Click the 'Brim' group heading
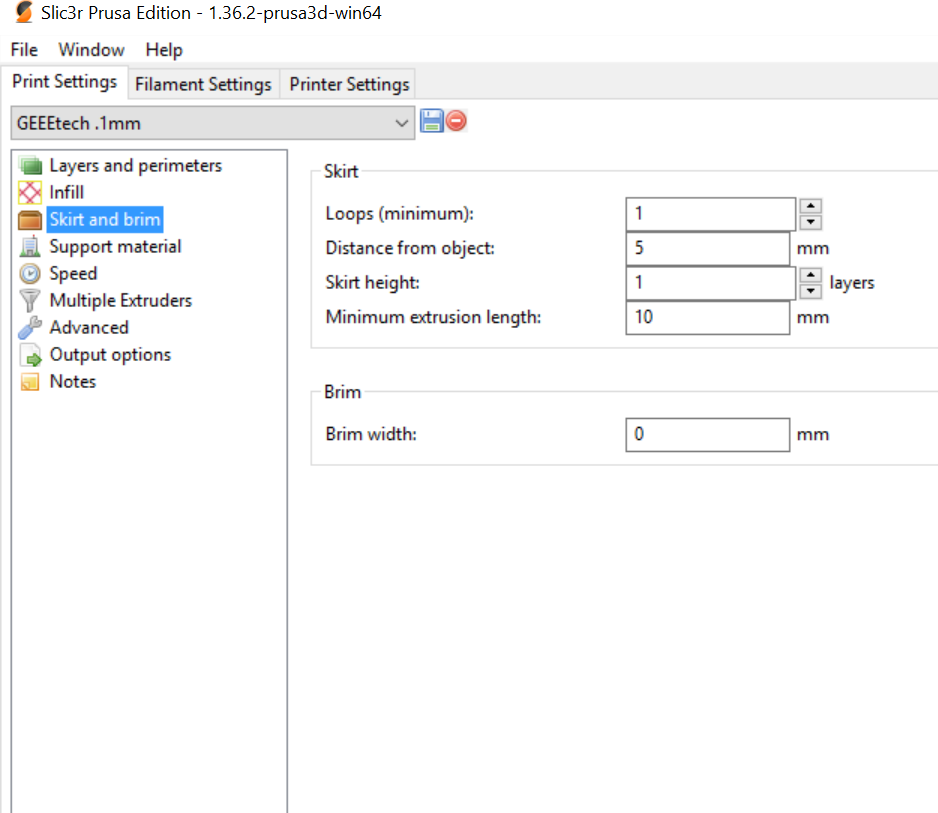This screenshot has width=938, height=813. click(x=342, y=392)
